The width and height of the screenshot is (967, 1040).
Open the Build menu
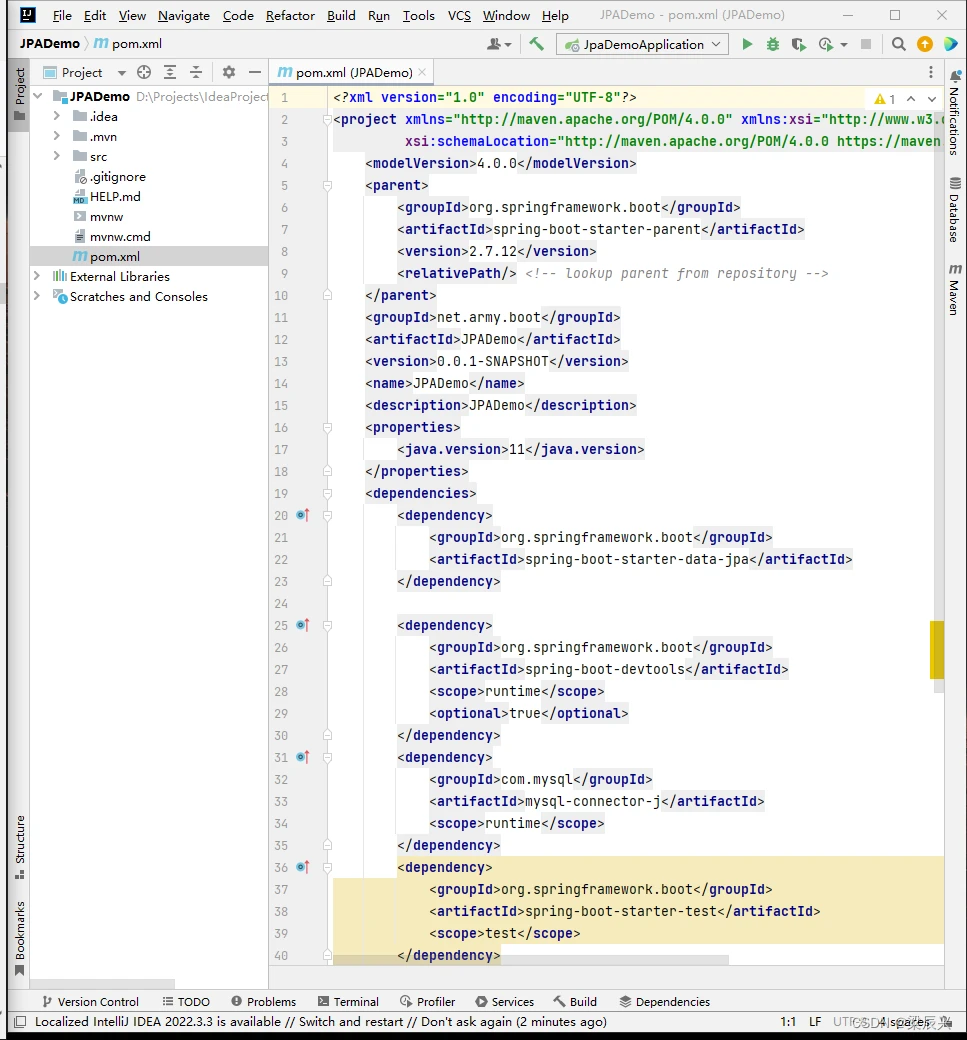341,15
